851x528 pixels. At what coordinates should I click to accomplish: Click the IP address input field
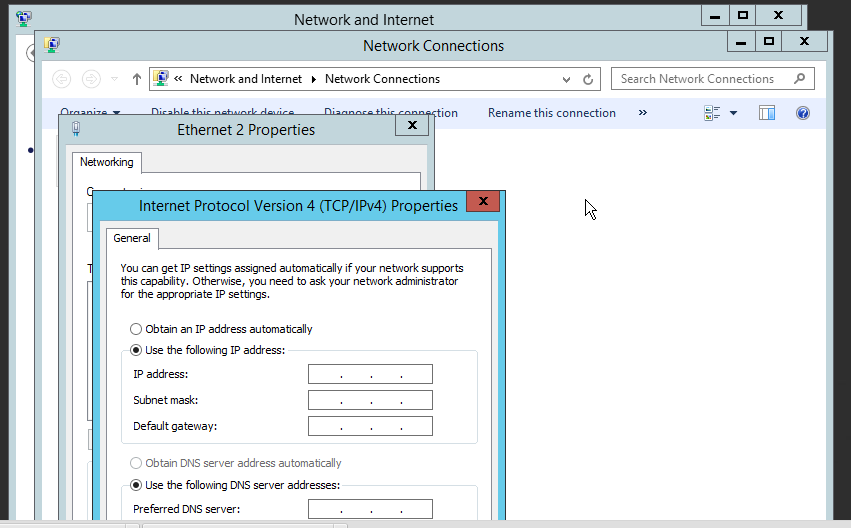click(370, 374)
